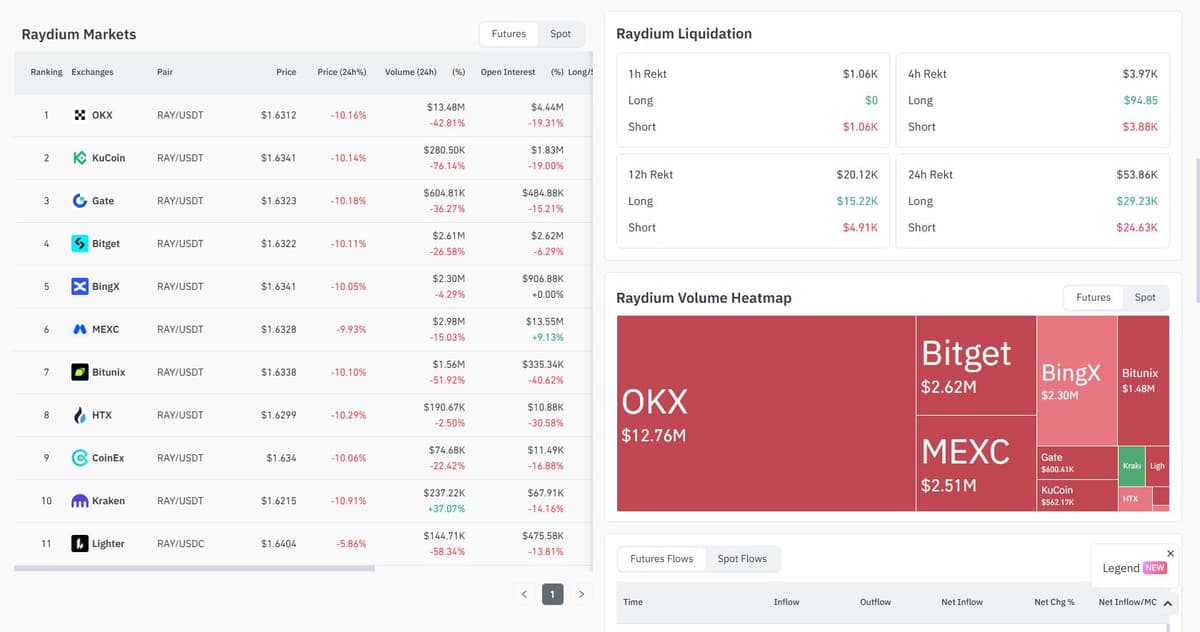Click KuCoin price $1.6341
The height and width of the screenshot is (632, 1200).
point(278,158)
